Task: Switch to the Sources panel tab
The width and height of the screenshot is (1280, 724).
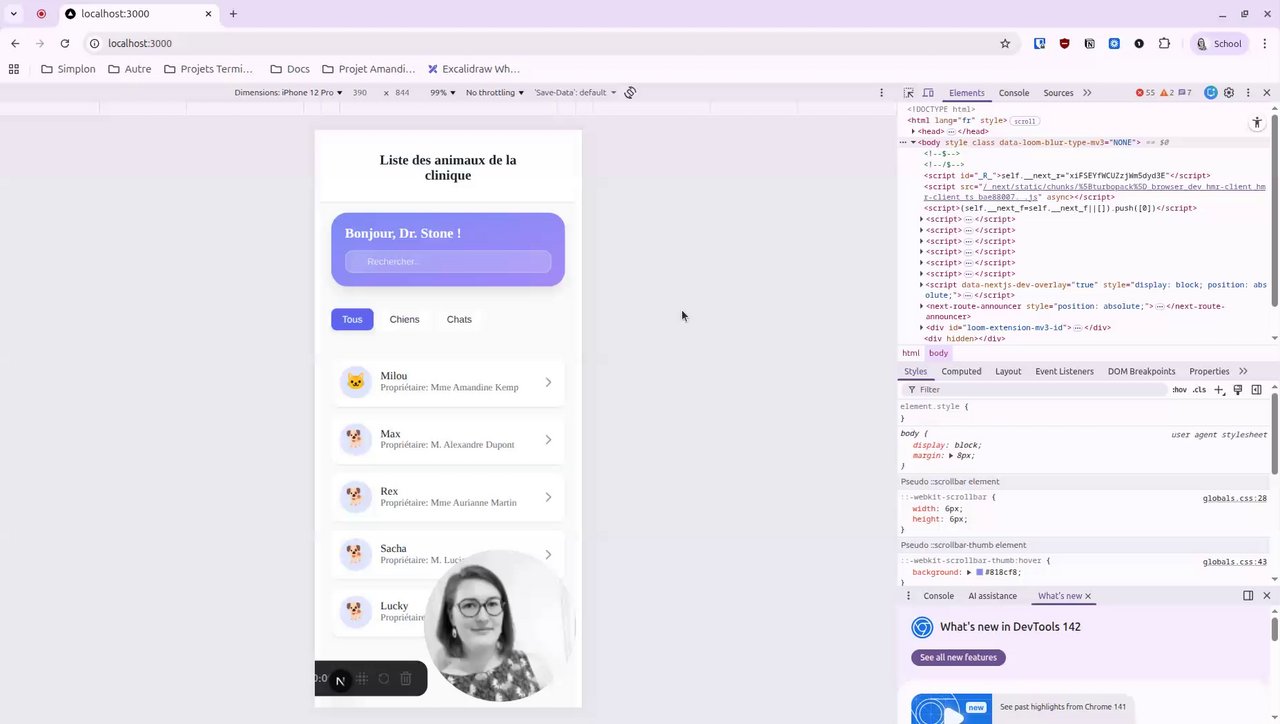Action: [1058, 93]
